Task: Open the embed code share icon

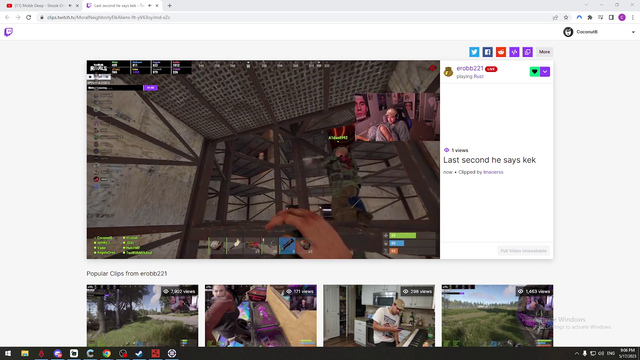Action: [514, 52]
